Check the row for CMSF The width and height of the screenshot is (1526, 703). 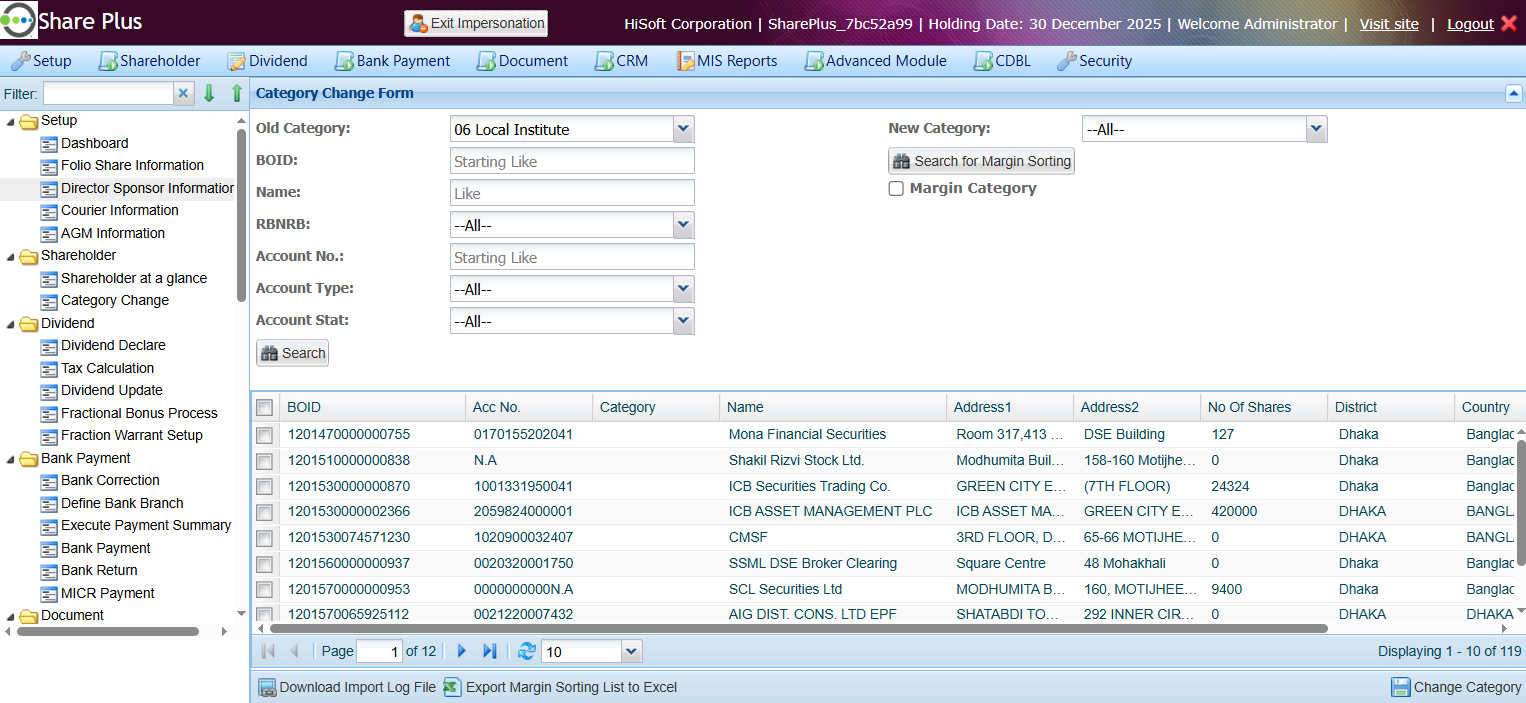pos(264,538)
